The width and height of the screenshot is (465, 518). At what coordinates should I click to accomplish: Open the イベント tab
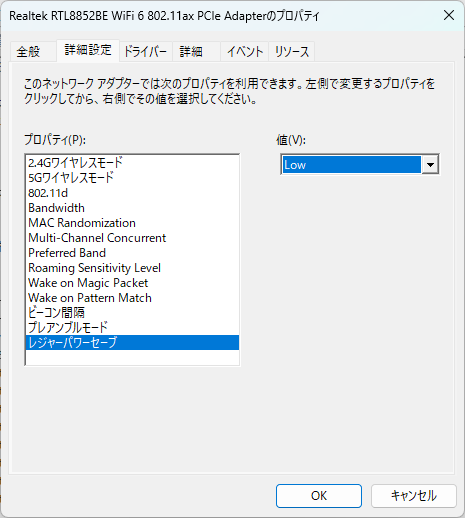244,52
